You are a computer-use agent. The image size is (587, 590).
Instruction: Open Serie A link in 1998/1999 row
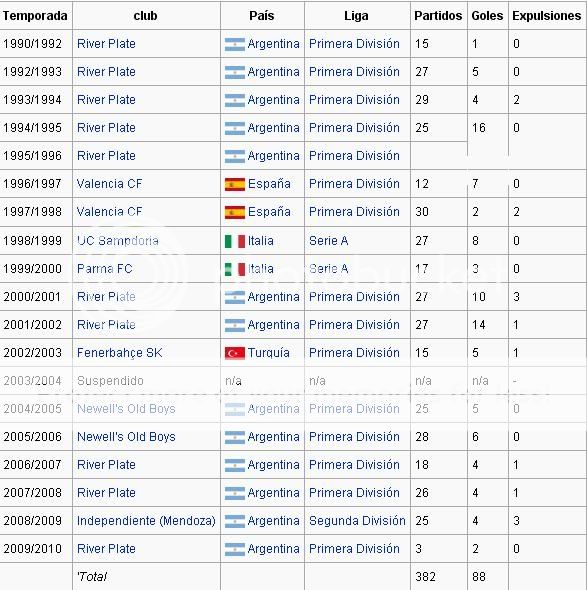pos(328,241)
